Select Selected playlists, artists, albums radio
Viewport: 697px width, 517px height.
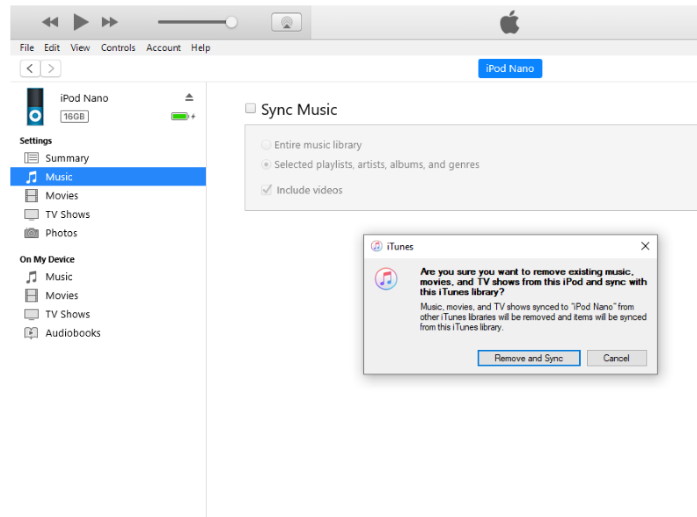pyautogui.click(x=266, y=164)
